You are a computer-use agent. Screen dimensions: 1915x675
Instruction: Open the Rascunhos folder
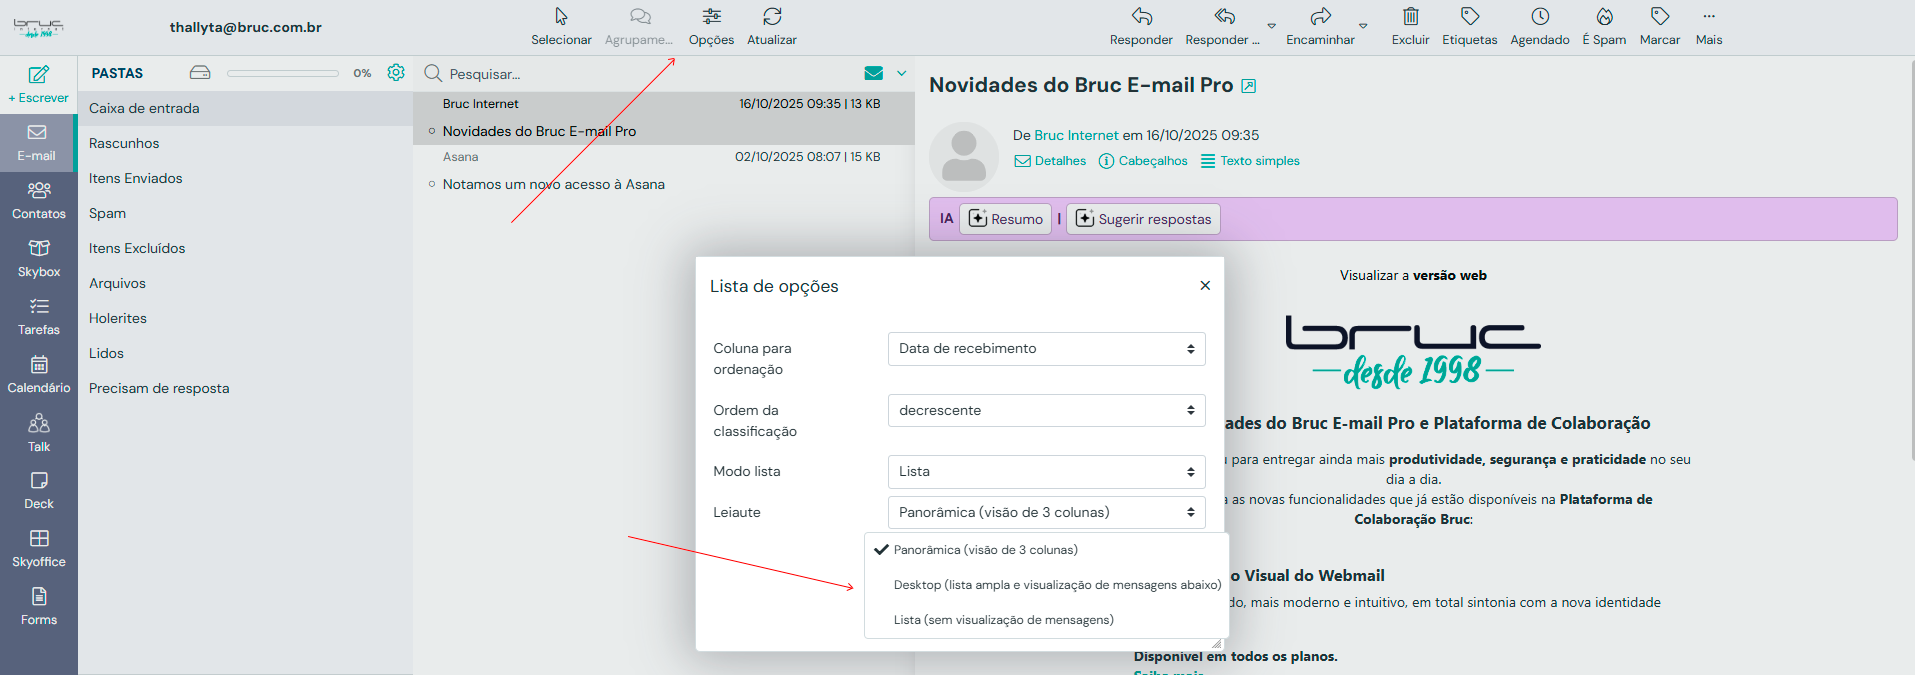pos(245,143)
